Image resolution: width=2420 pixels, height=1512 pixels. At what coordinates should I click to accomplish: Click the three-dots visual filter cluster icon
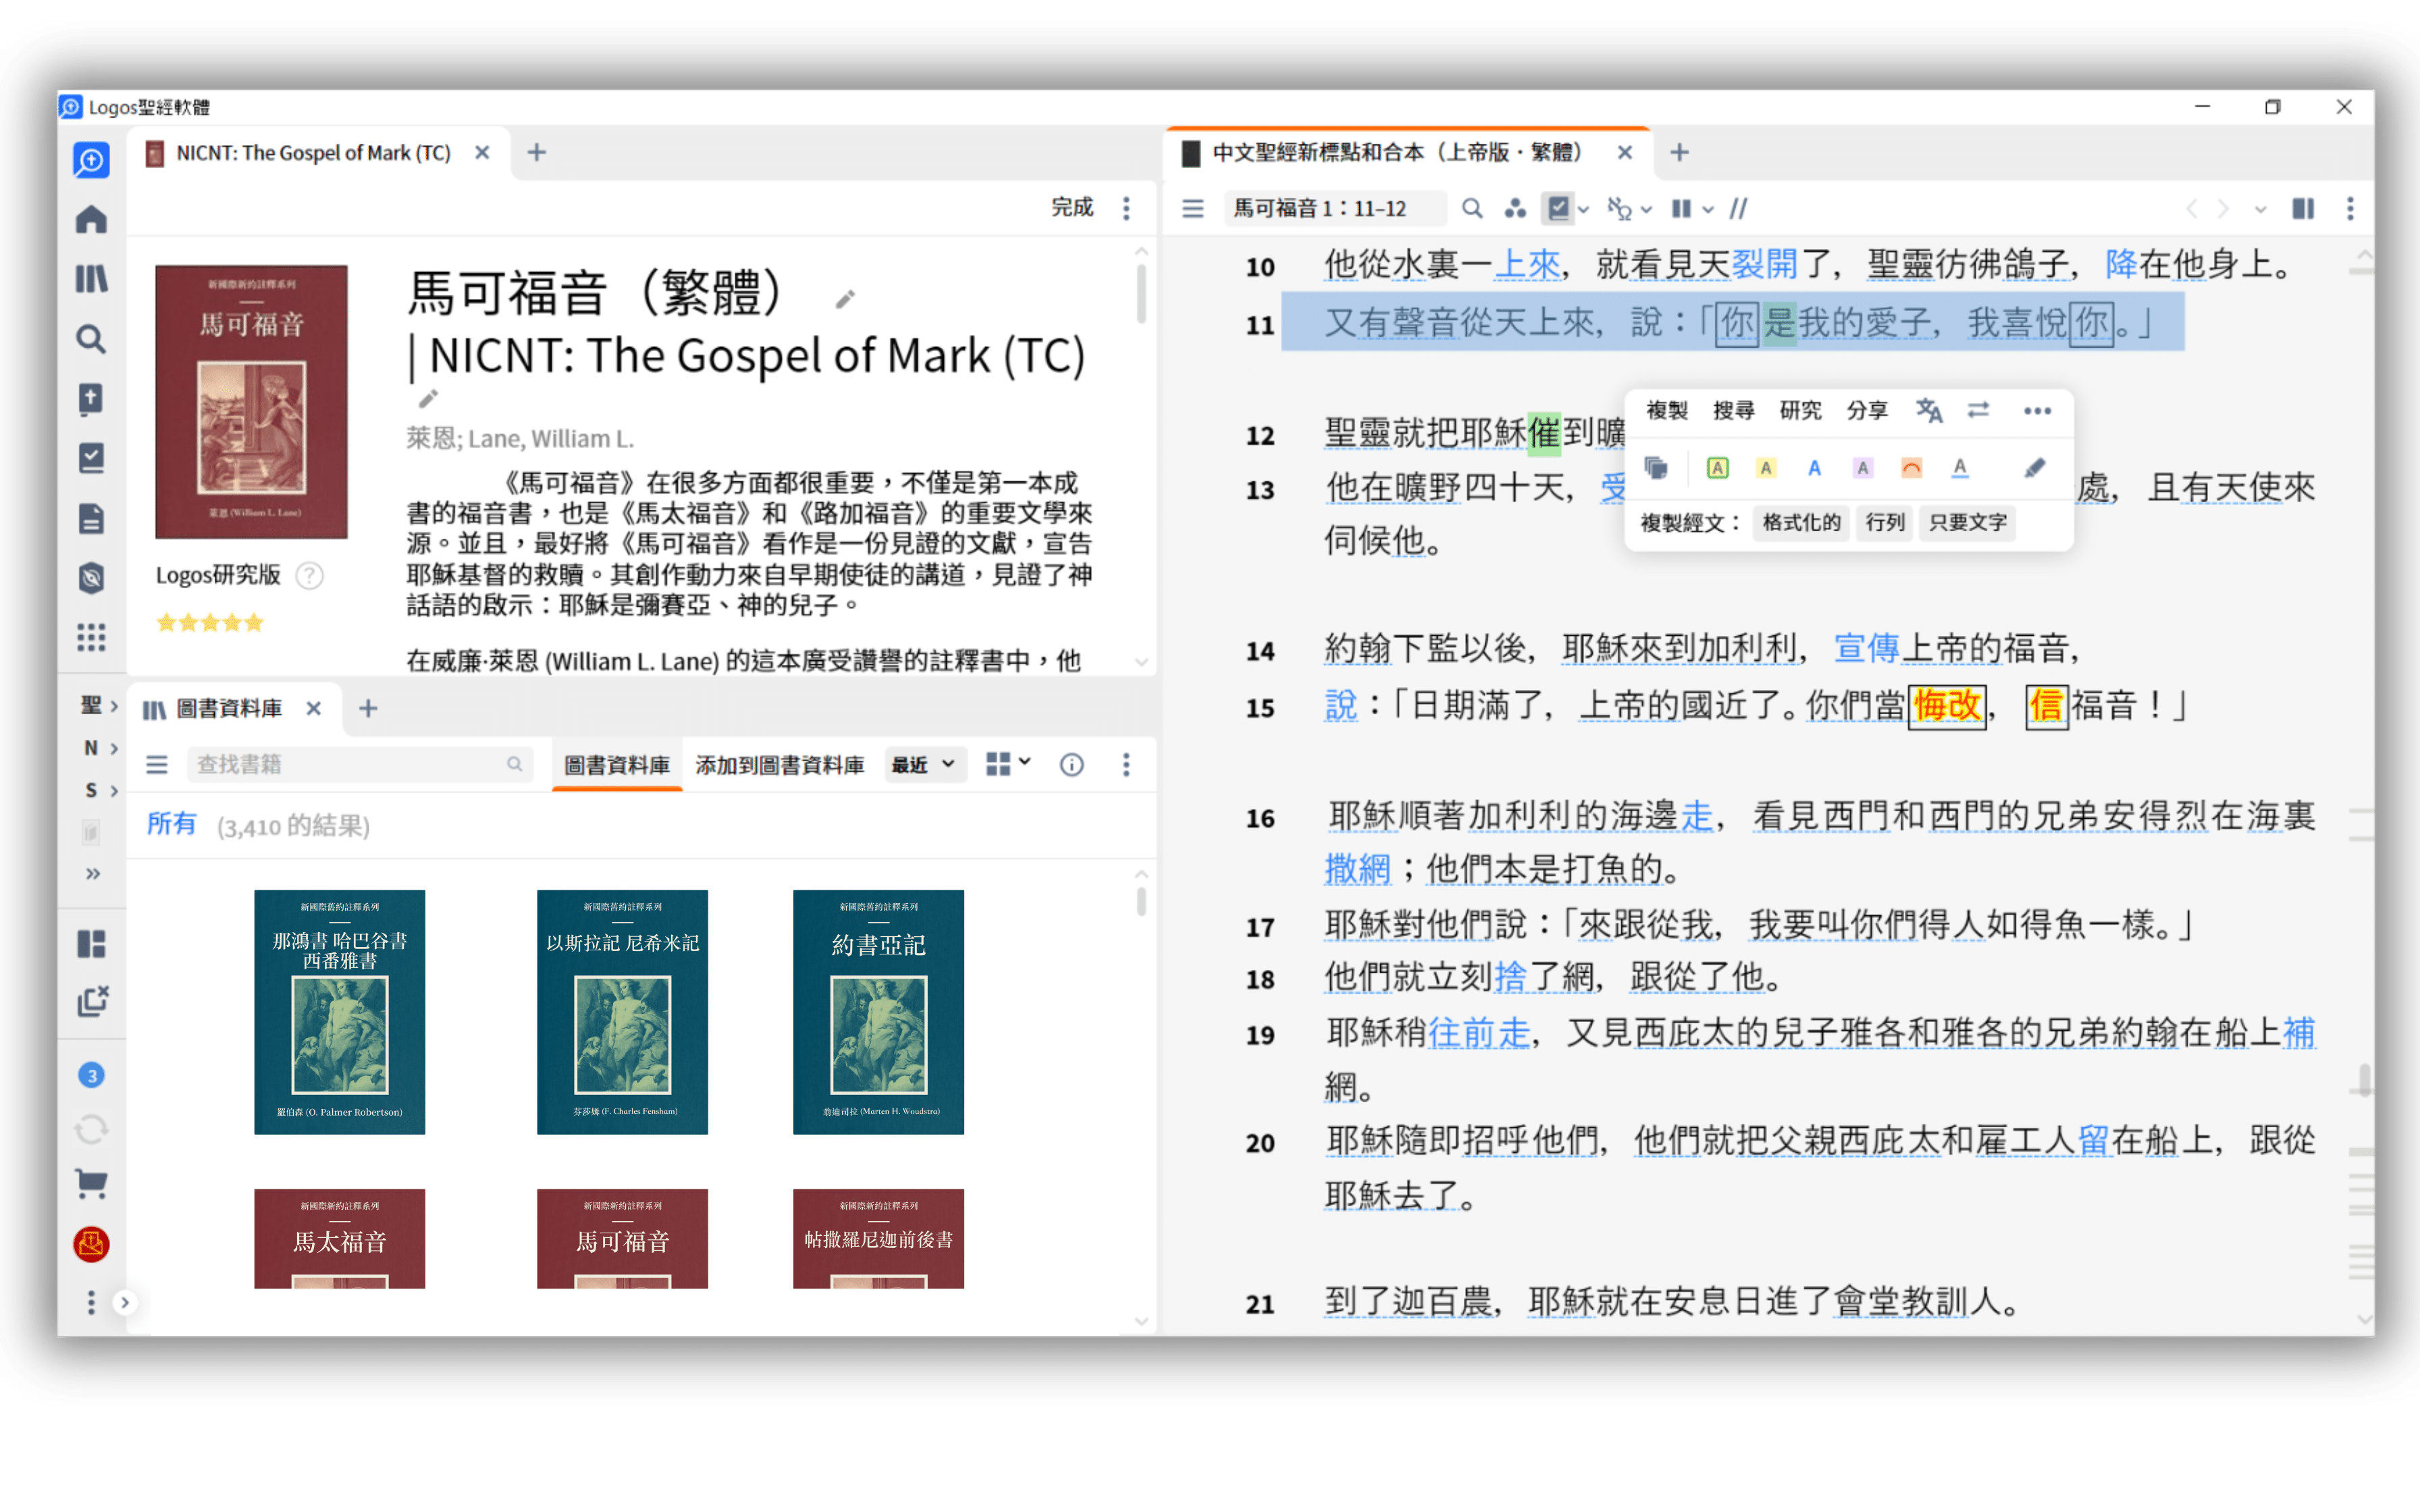(x=1515, y=208)
